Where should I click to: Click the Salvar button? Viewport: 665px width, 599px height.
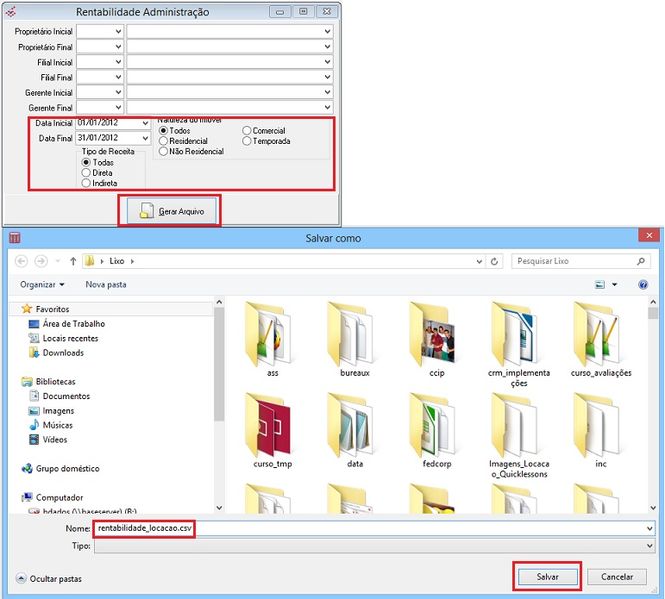(x=547, y=577)
